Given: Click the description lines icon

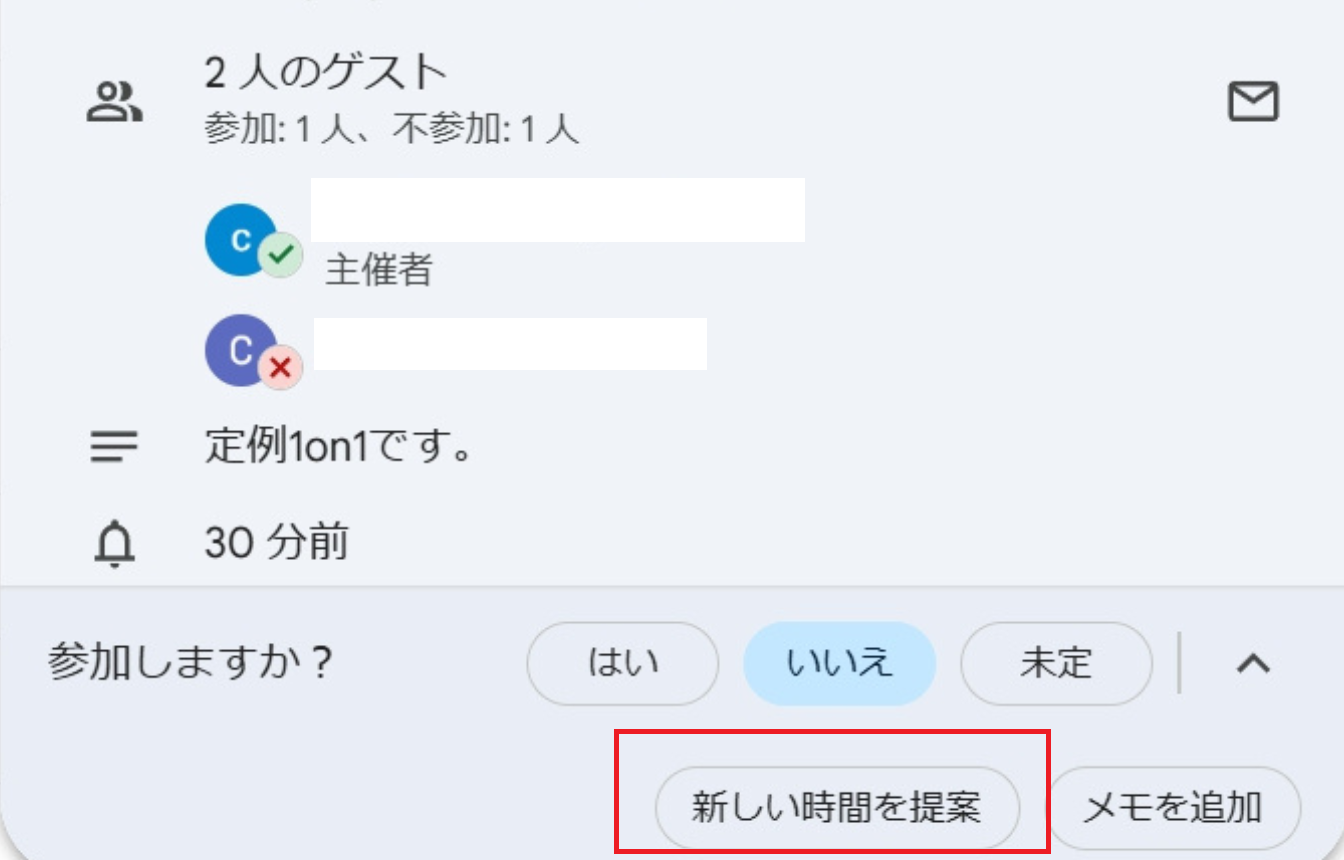Looking at the screenshot, I should tap(114, 446).
